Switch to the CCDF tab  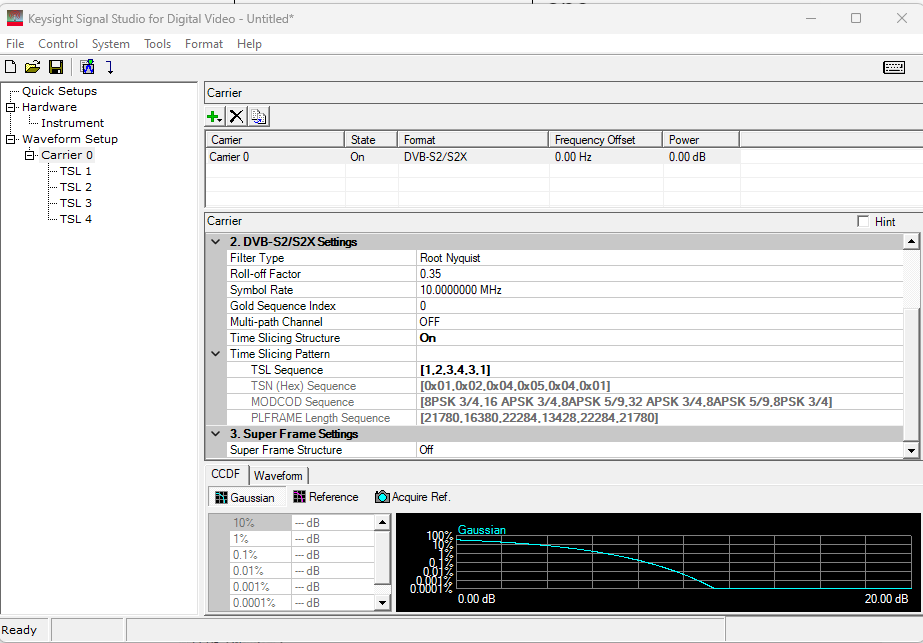[226, 474]
